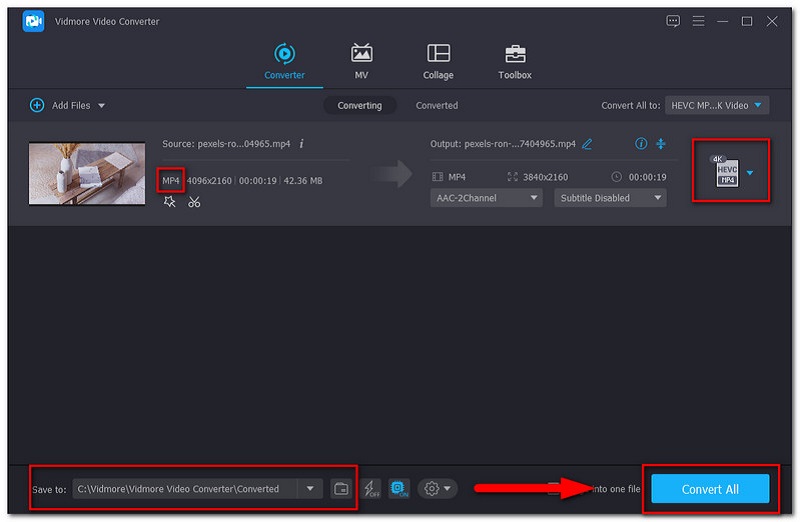Click the Add Files plus icon
Viewport: 800px width, 522px height.
(x=37, y=105)
